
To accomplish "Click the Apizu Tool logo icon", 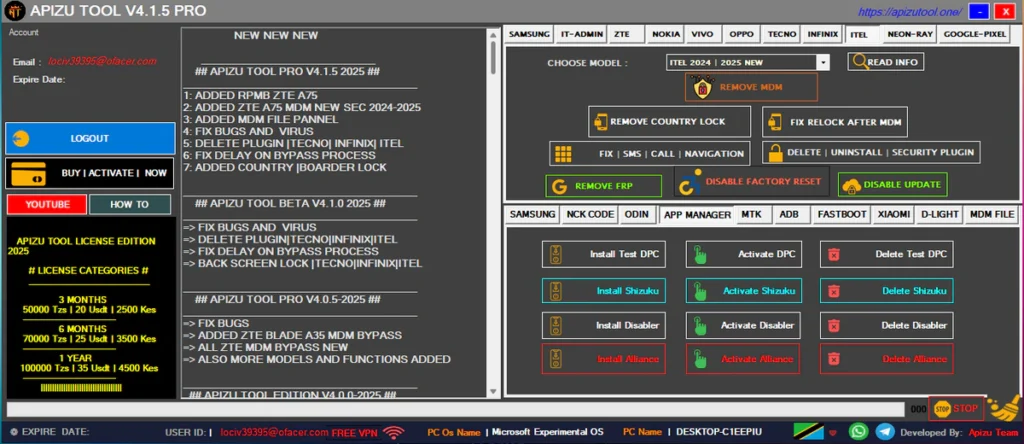I will pyautogui.click(x=14, y=10).
